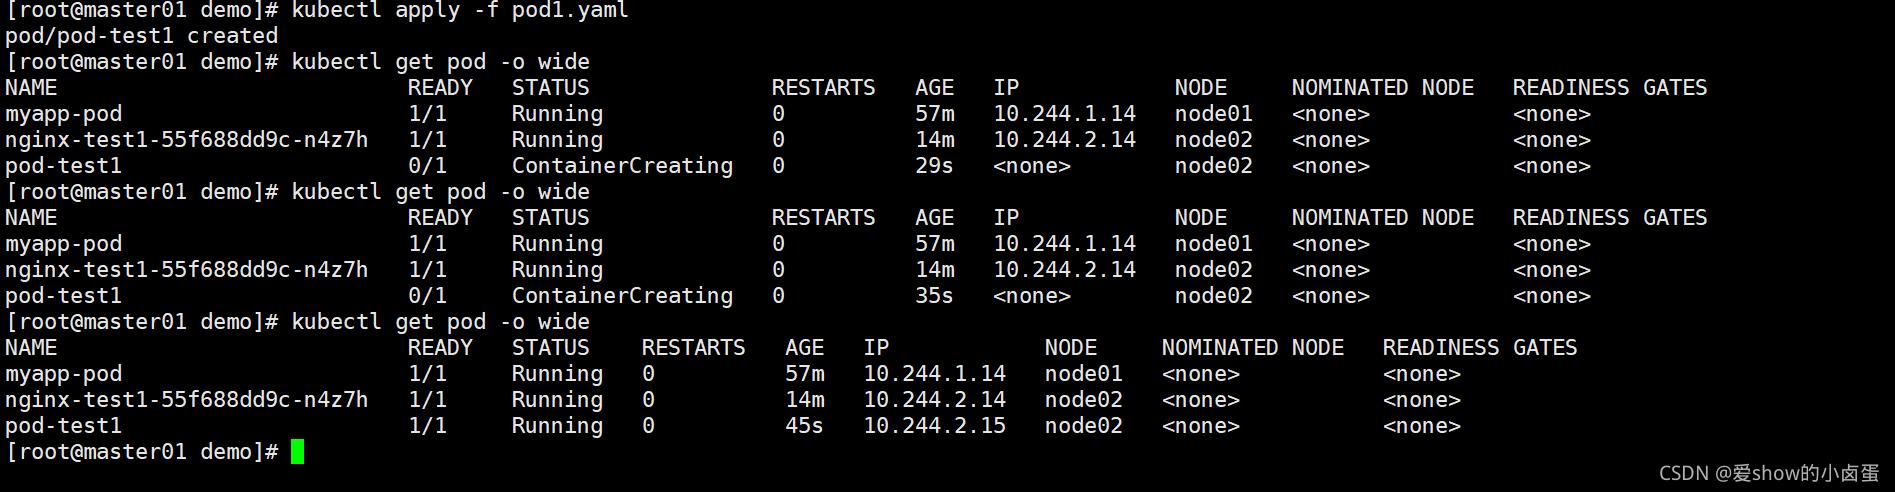Click the 29s age value
This screenshot has height=492, width=1895.
934,166
